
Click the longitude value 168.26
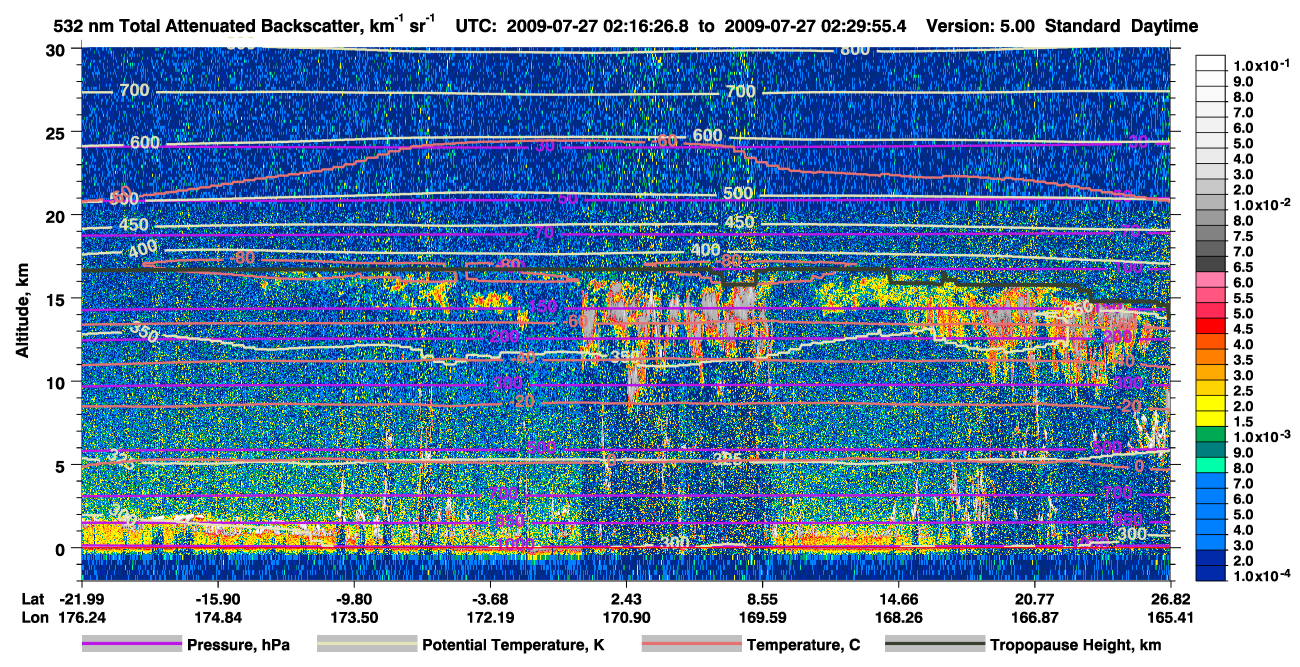tap(899, 617)
